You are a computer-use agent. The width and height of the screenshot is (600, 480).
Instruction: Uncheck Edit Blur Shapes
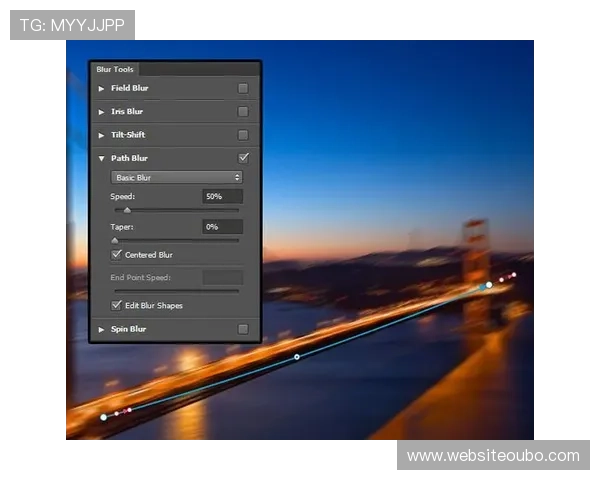point(116,305)
